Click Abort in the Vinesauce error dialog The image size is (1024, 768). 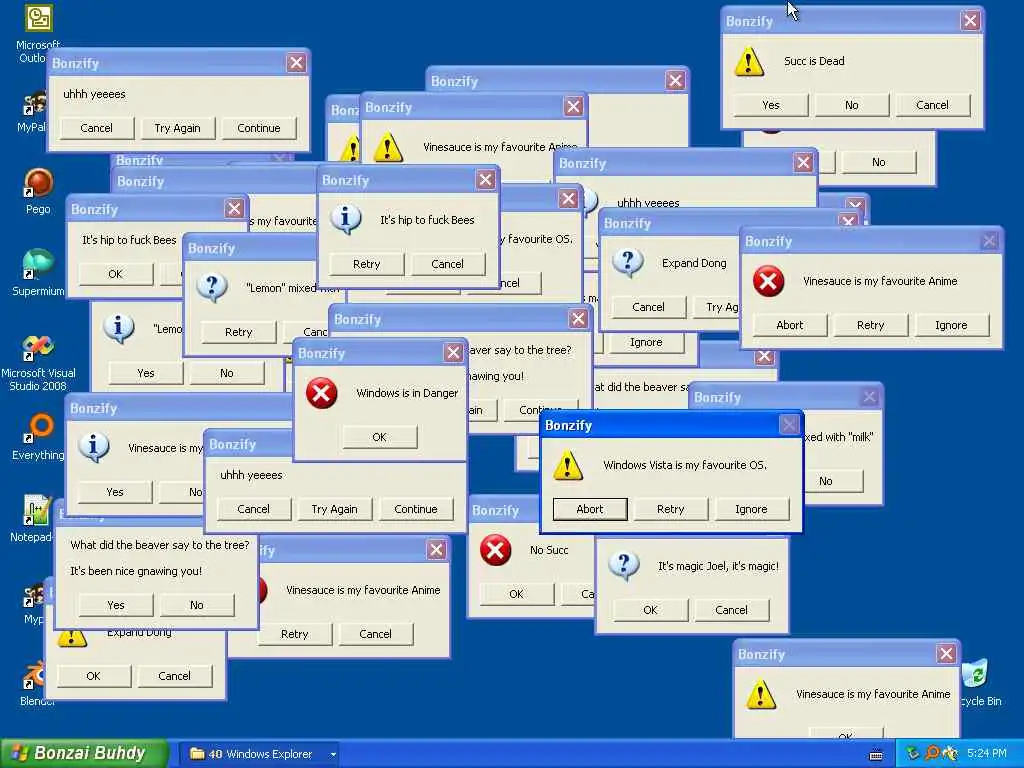tap(790, 325)
